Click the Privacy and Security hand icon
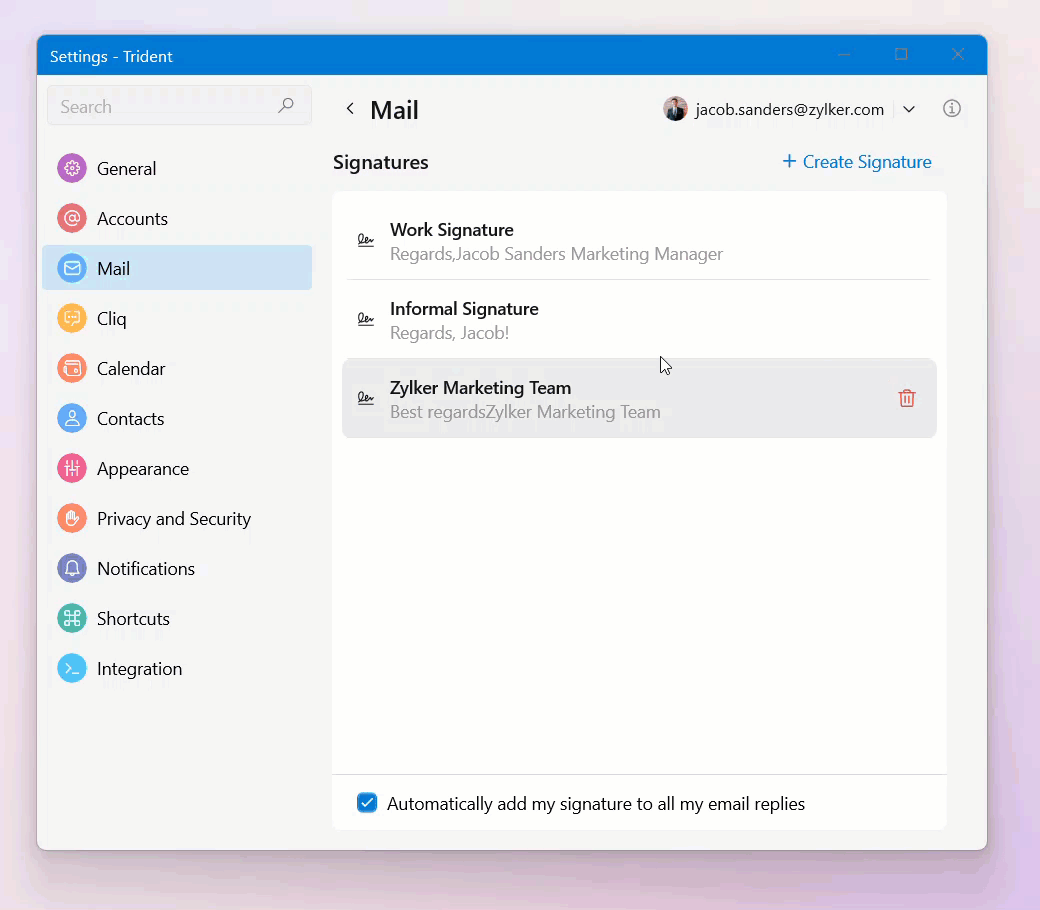The image size is (1040, 910). [x=72, y=518]
